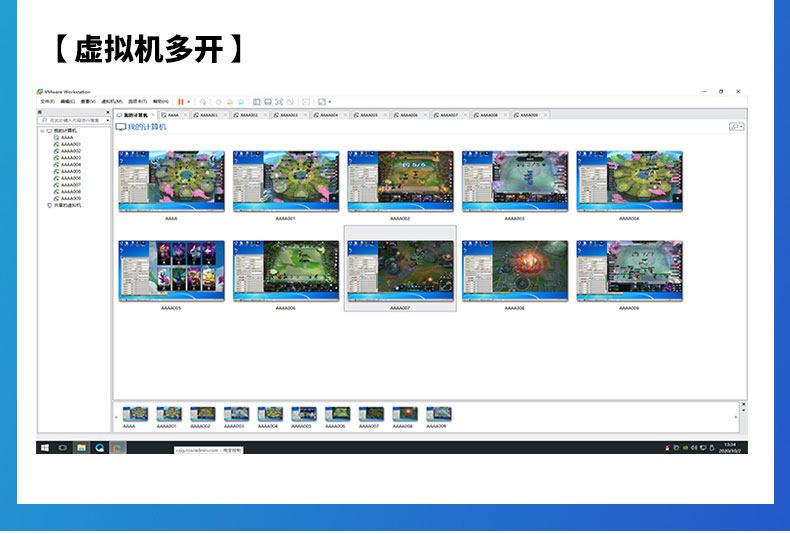This screenshot has width=790, height=534.
Task: Click the Task View taskbar icon
Action: (x=62, y=447)
